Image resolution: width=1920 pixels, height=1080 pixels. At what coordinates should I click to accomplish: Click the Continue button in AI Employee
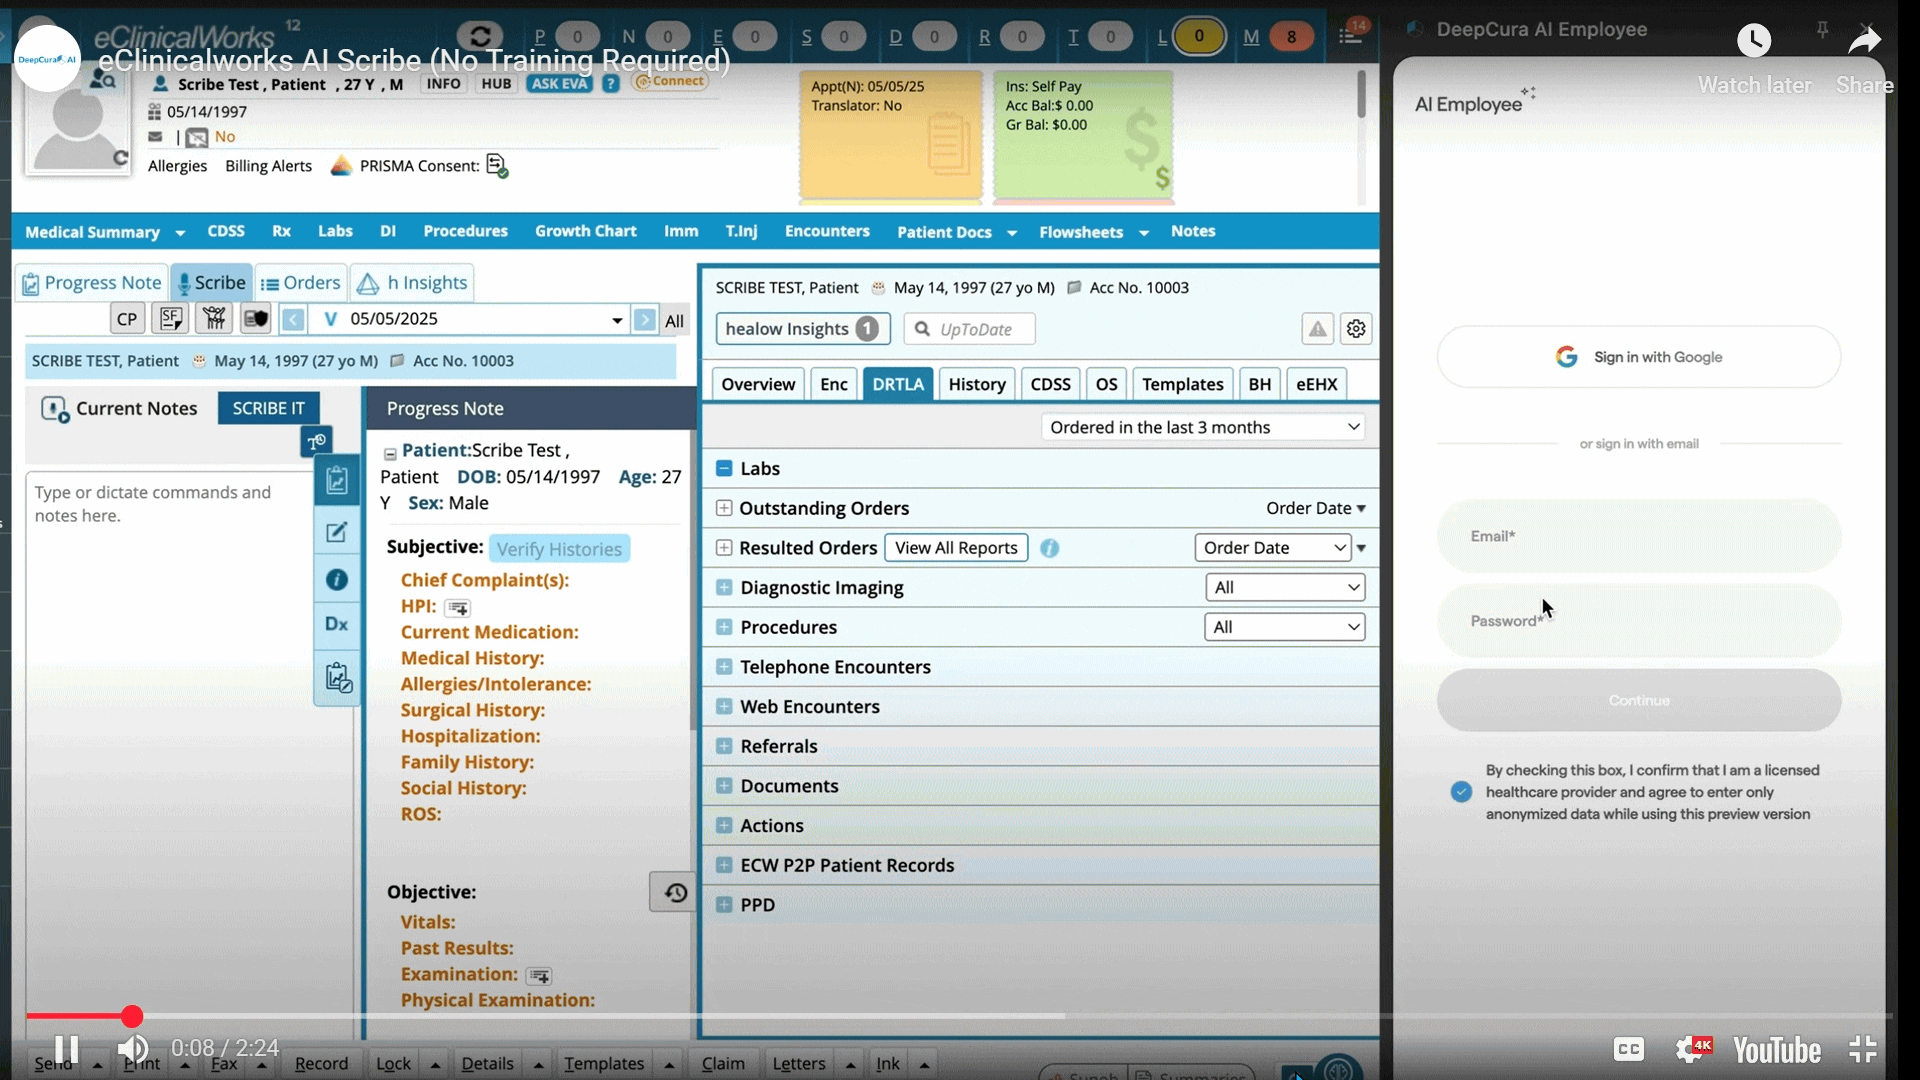pyautogui.click(x=1638, y=700)
